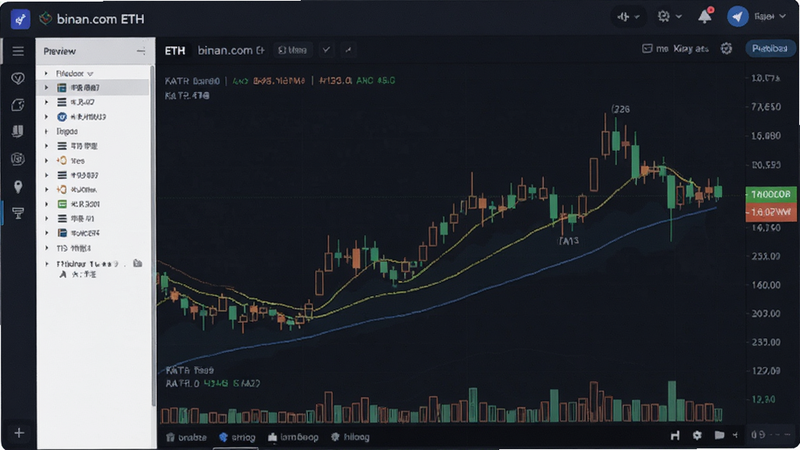800x450 pixels.
Task: Open the 'smiog' tab at chart bottom
Action: pos(237,437)
